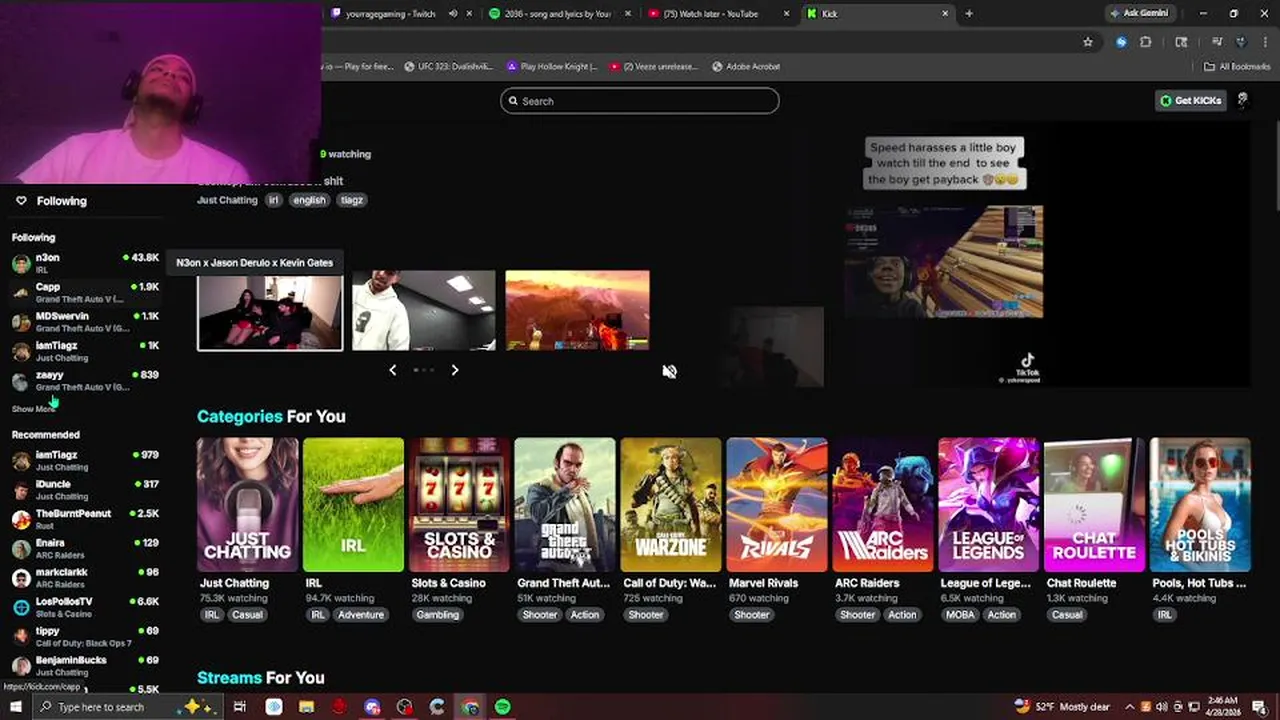Click Casual tag under Chat Roulette
Screen dimensions: 1280x720
(x=1067, y=615)
